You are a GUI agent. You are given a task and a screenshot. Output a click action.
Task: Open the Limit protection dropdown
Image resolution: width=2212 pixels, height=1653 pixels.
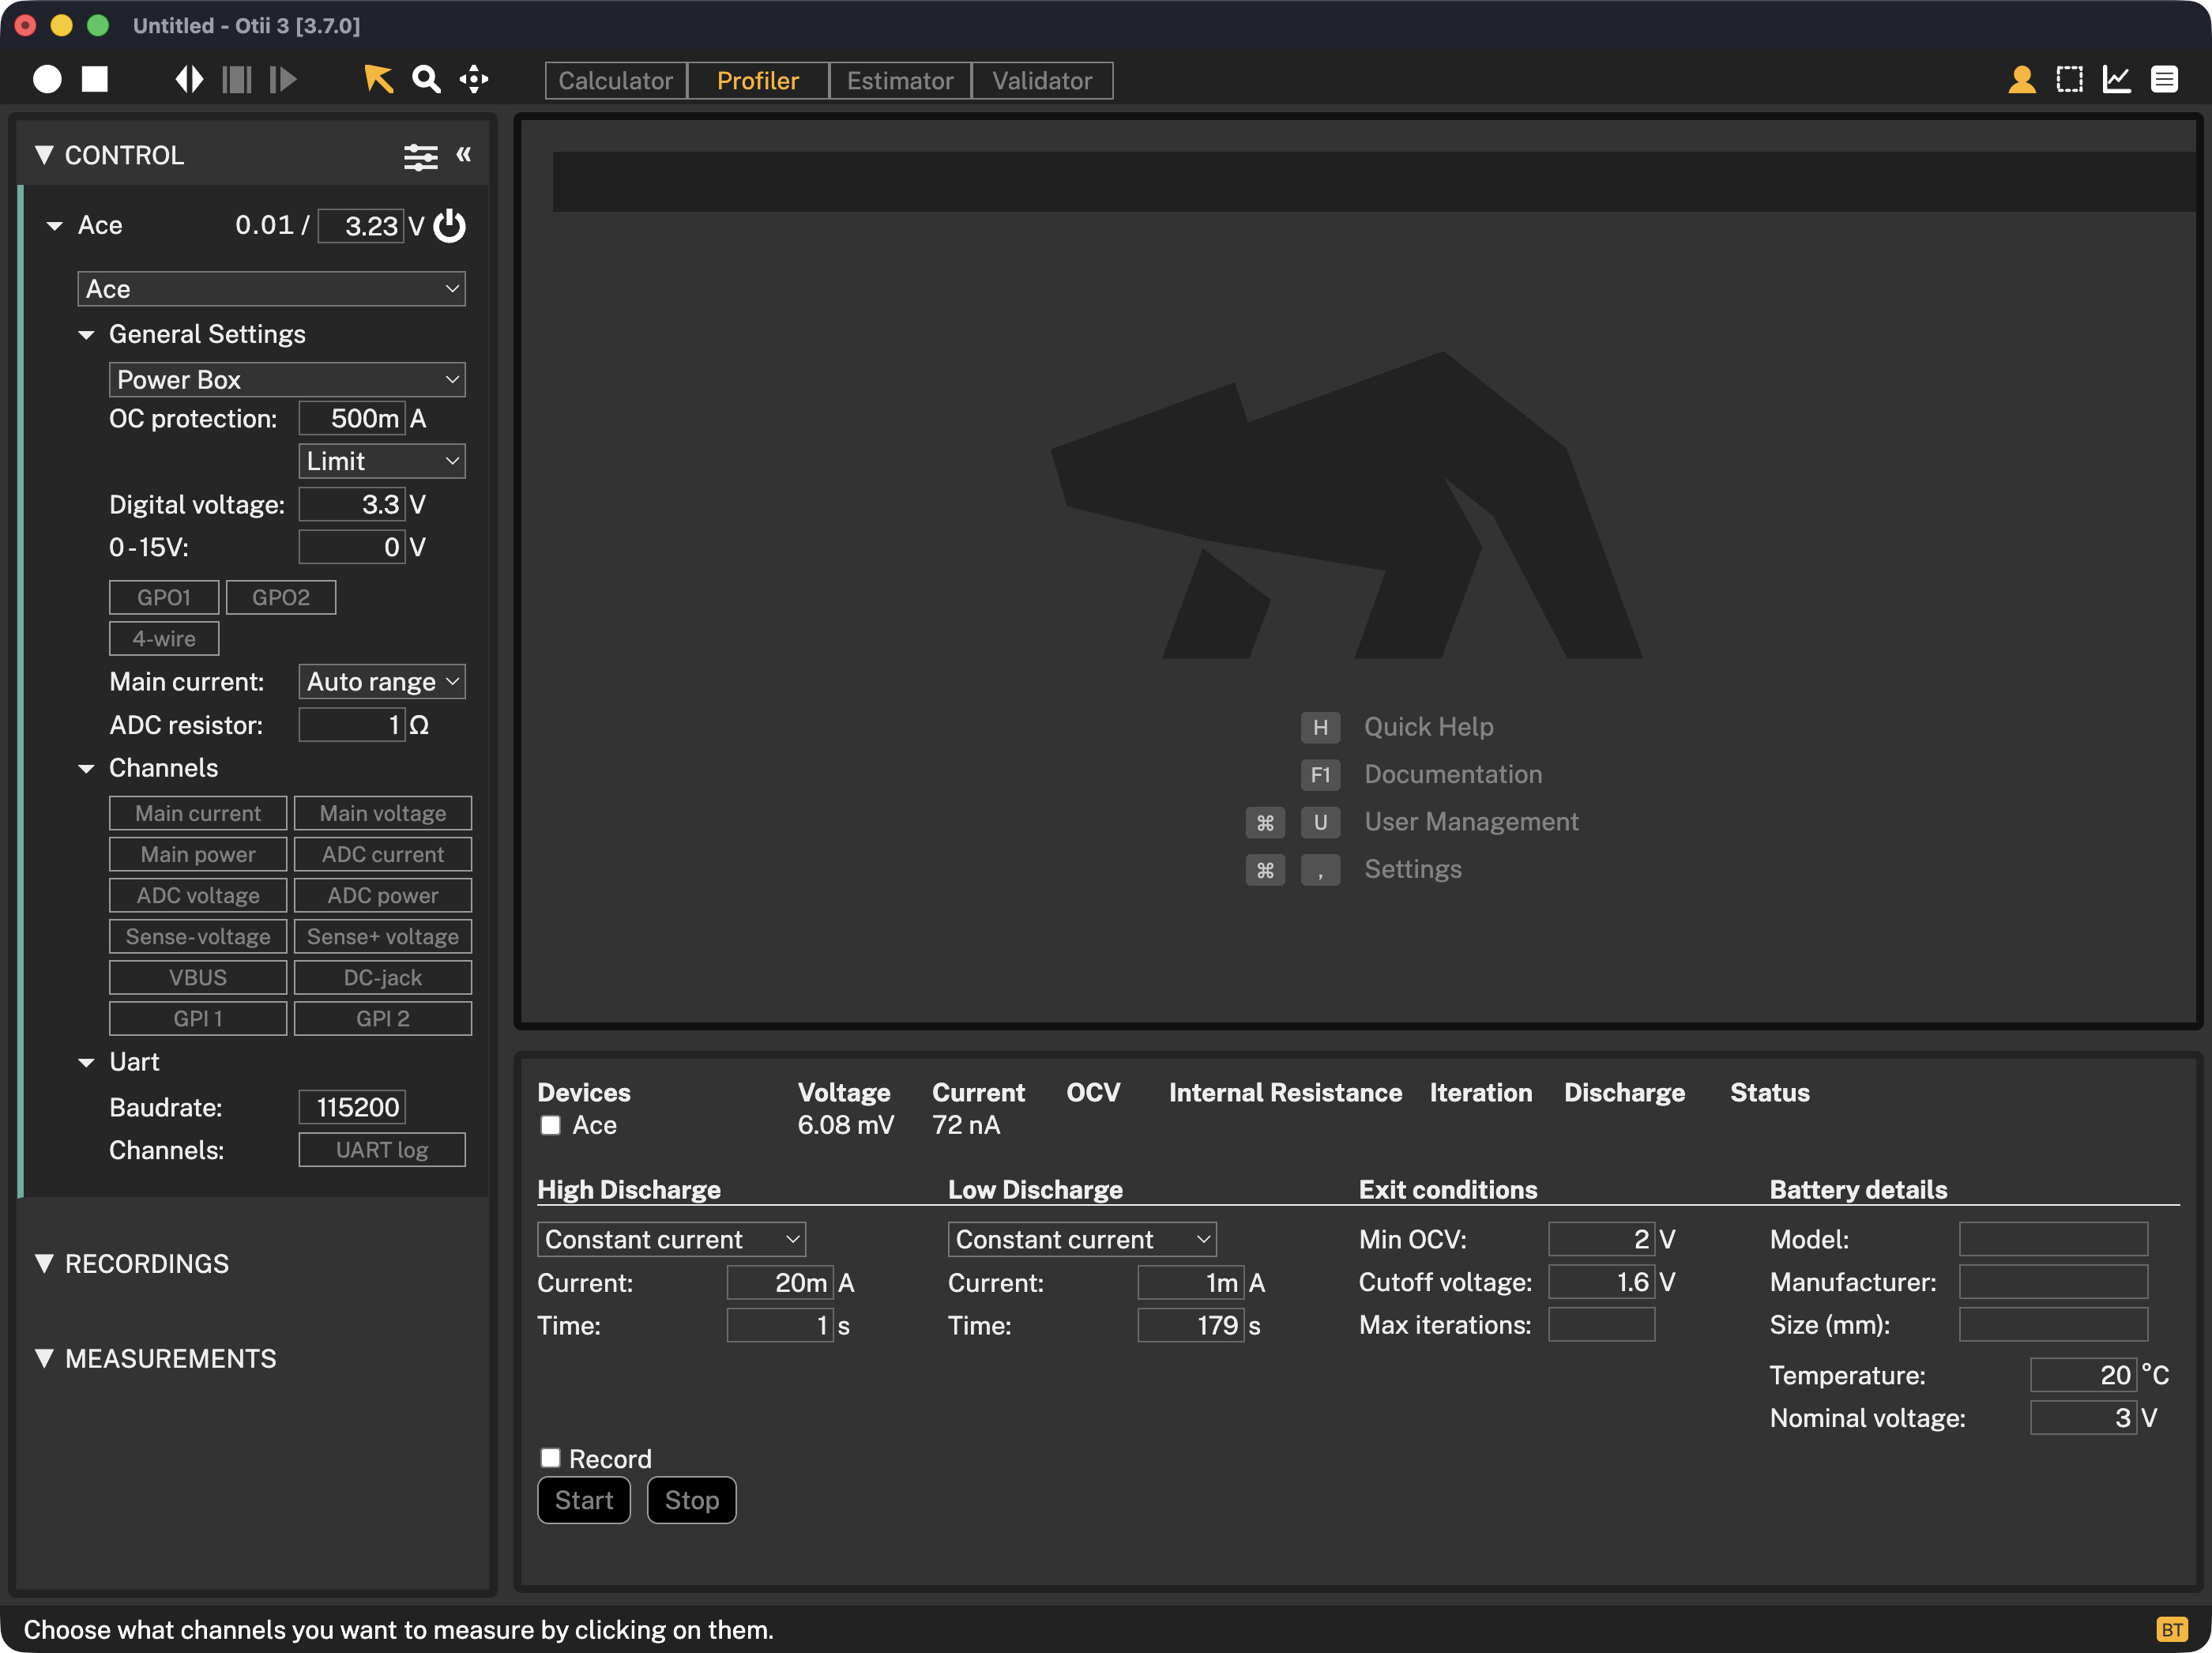(x=382, y=461)
